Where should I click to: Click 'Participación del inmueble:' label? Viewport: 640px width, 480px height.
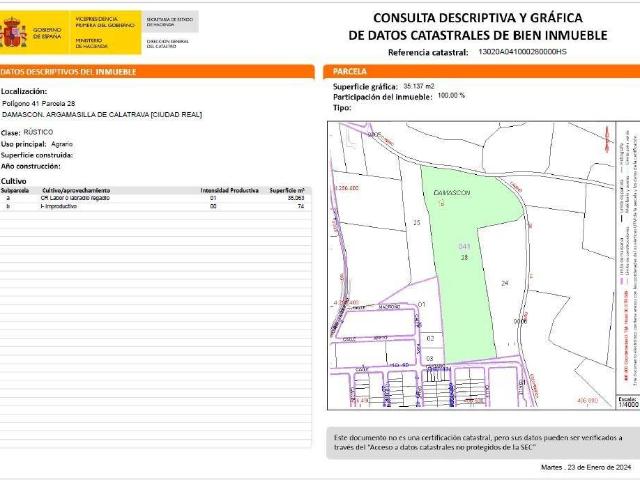(382, 97)
